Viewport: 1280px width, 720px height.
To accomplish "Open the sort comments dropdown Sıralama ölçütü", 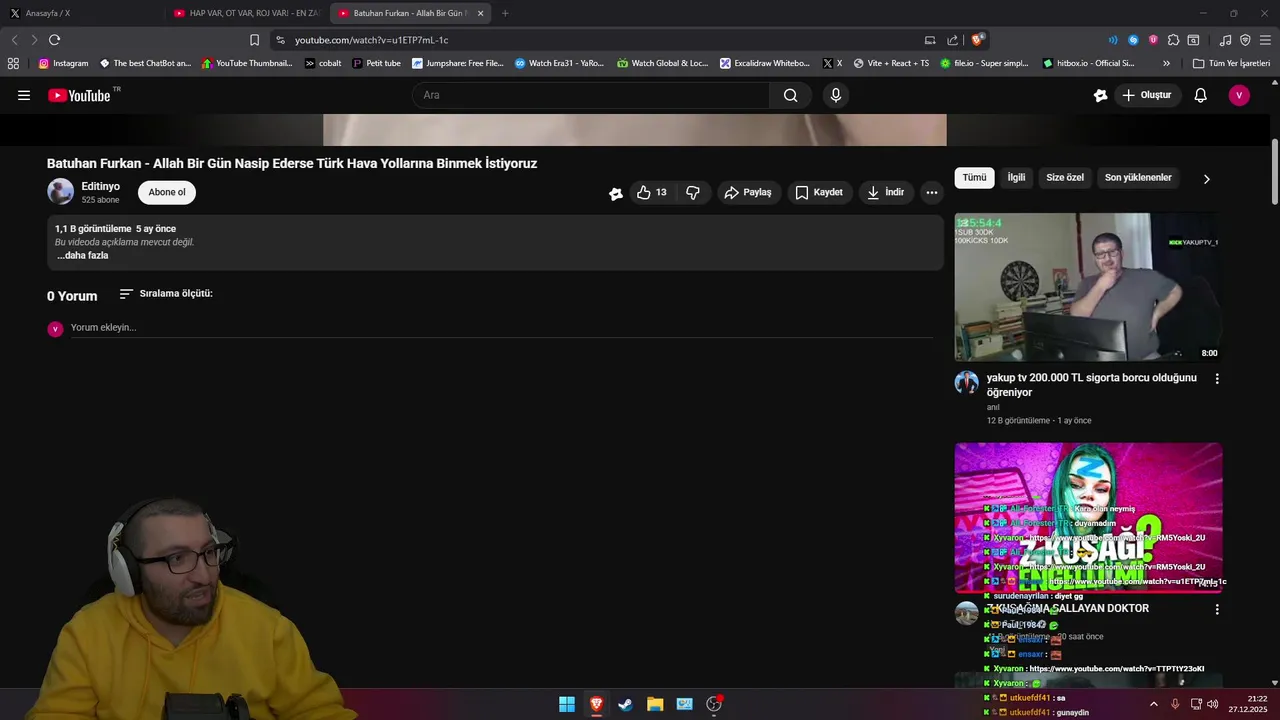I will click(166, 294).
